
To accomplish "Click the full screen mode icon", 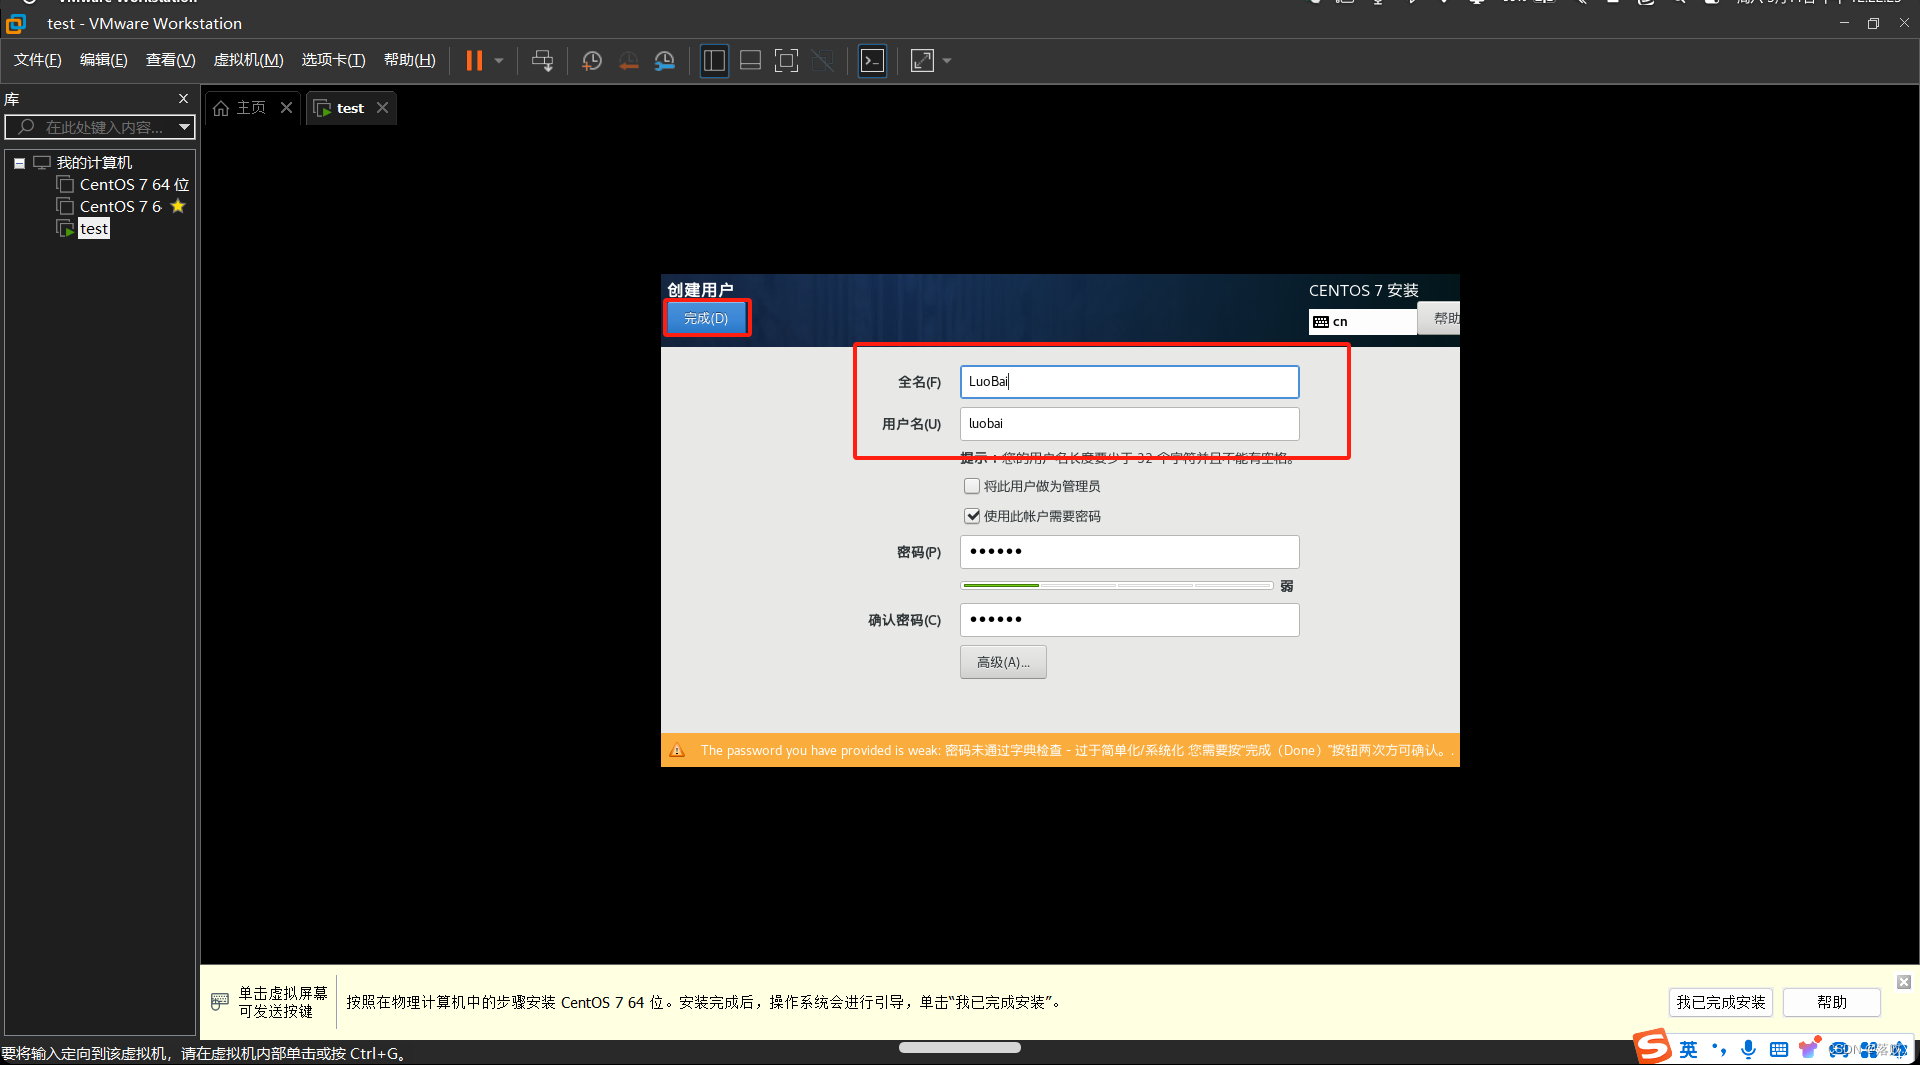I will (787, 61).
